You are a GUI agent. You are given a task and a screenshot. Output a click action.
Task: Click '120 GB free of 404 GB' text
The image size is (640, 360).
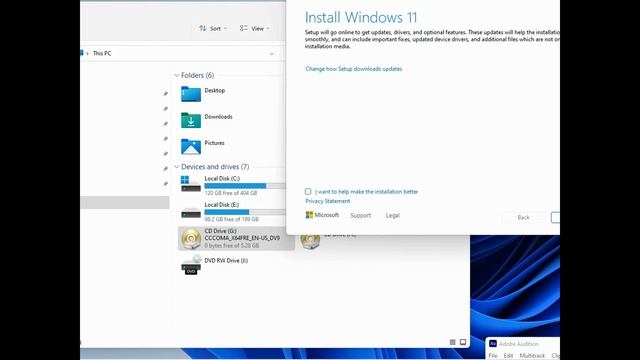[231, 193]
